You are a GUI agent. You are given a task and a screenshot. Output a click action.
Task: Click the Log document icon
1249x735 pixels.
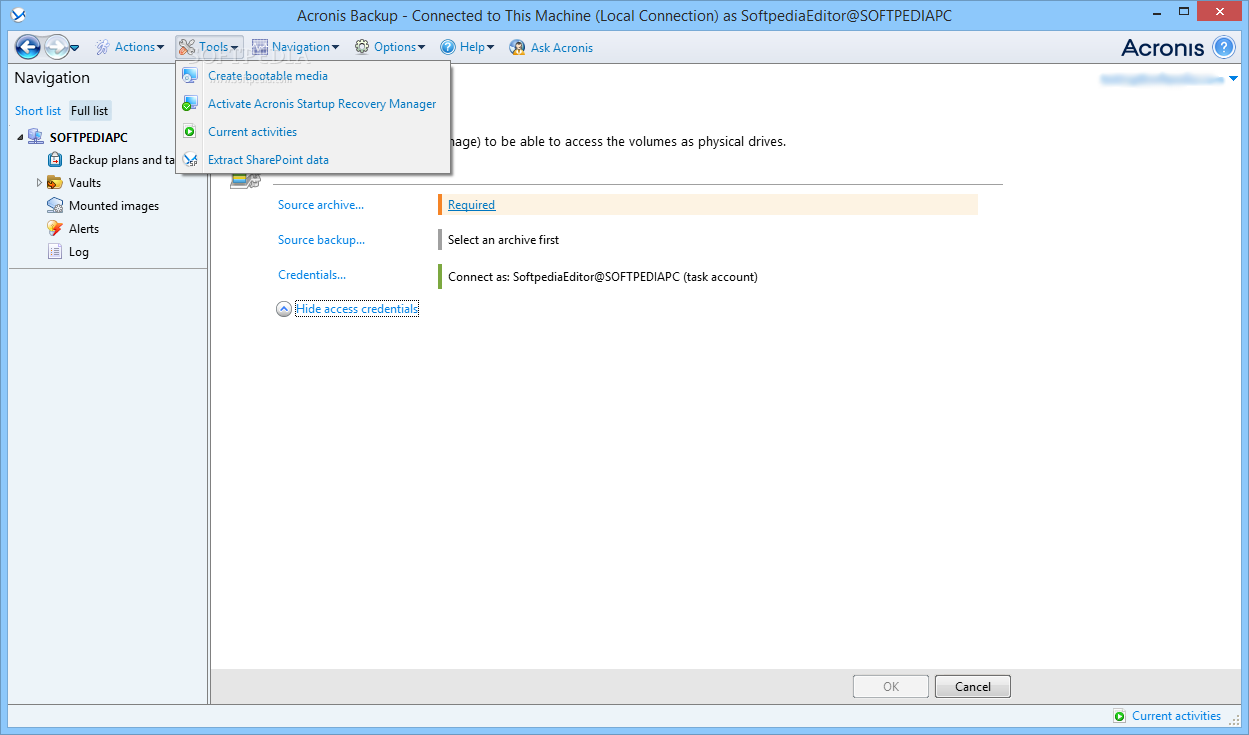click(55, 252)
